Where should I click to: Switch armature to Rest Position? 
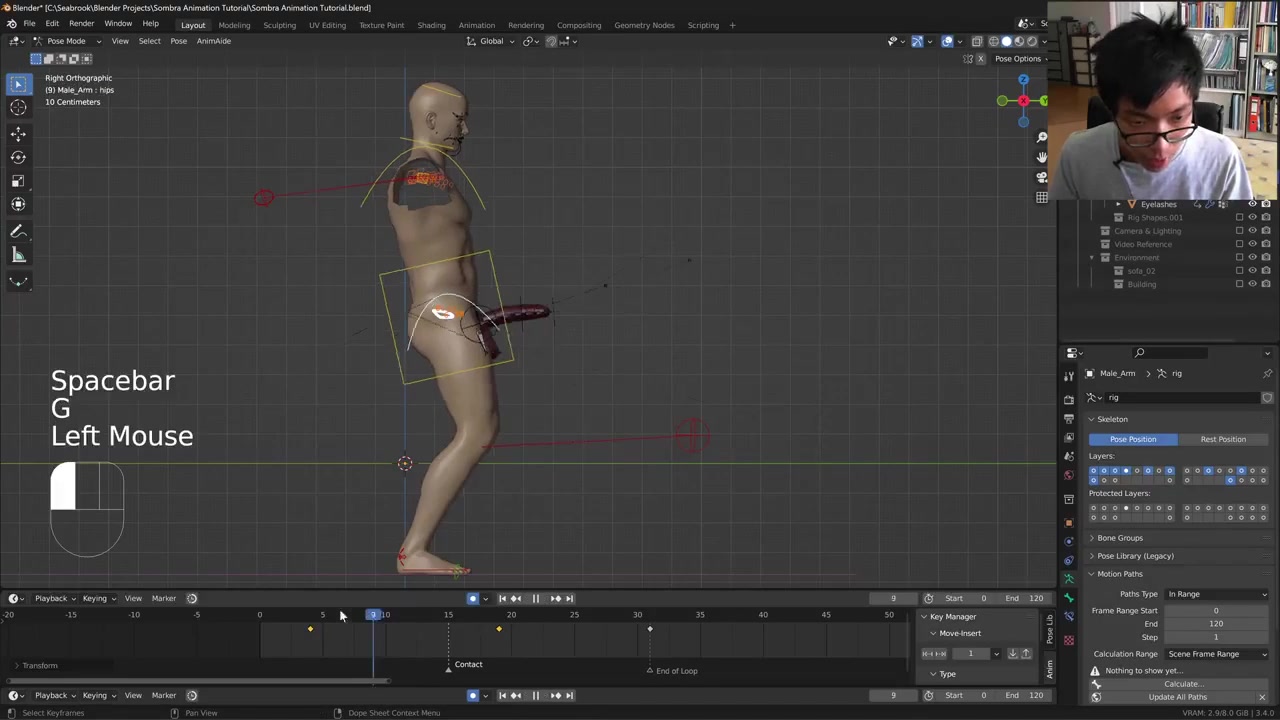tap(1223, 439)
